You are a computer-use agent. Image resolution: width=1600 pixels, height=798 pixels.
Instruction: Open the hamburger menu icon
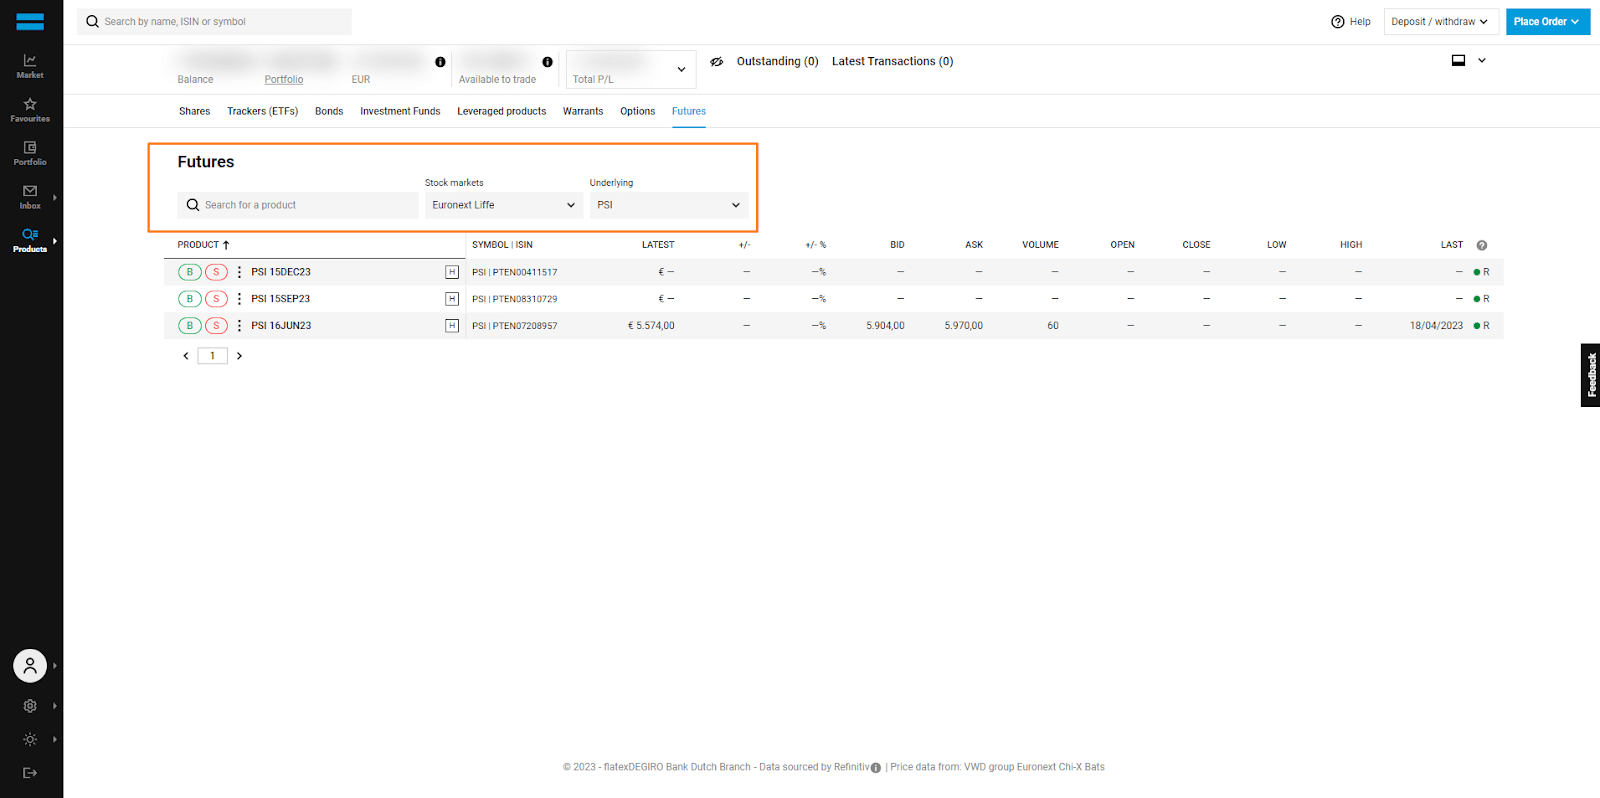tap(30, 21)
